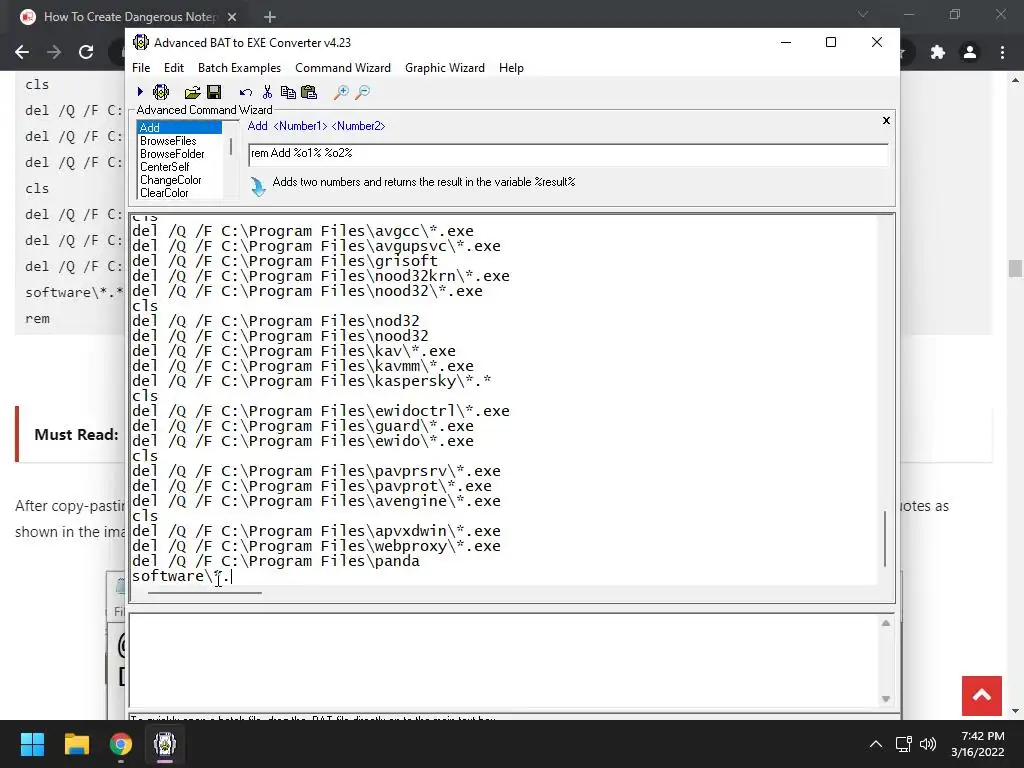
Task: Close the Advanced Command Wizard panel
Action: pos(886,120)
